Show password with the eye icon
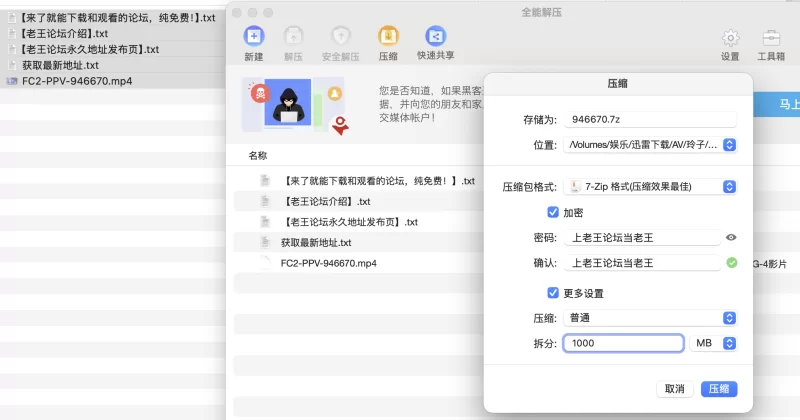This screenshot has width=800, height=420. (x=731, y=238)
